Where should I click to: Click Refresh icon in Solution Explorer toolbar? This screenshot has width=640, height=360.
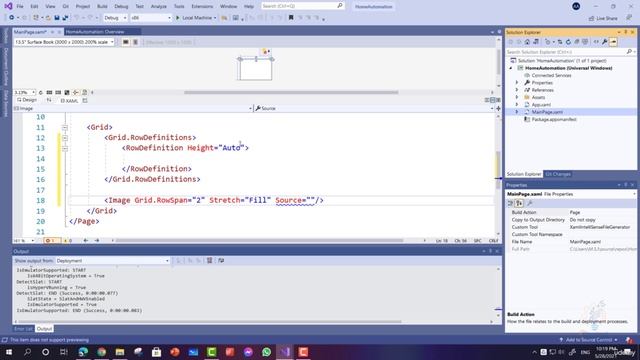tap(568, 42)
